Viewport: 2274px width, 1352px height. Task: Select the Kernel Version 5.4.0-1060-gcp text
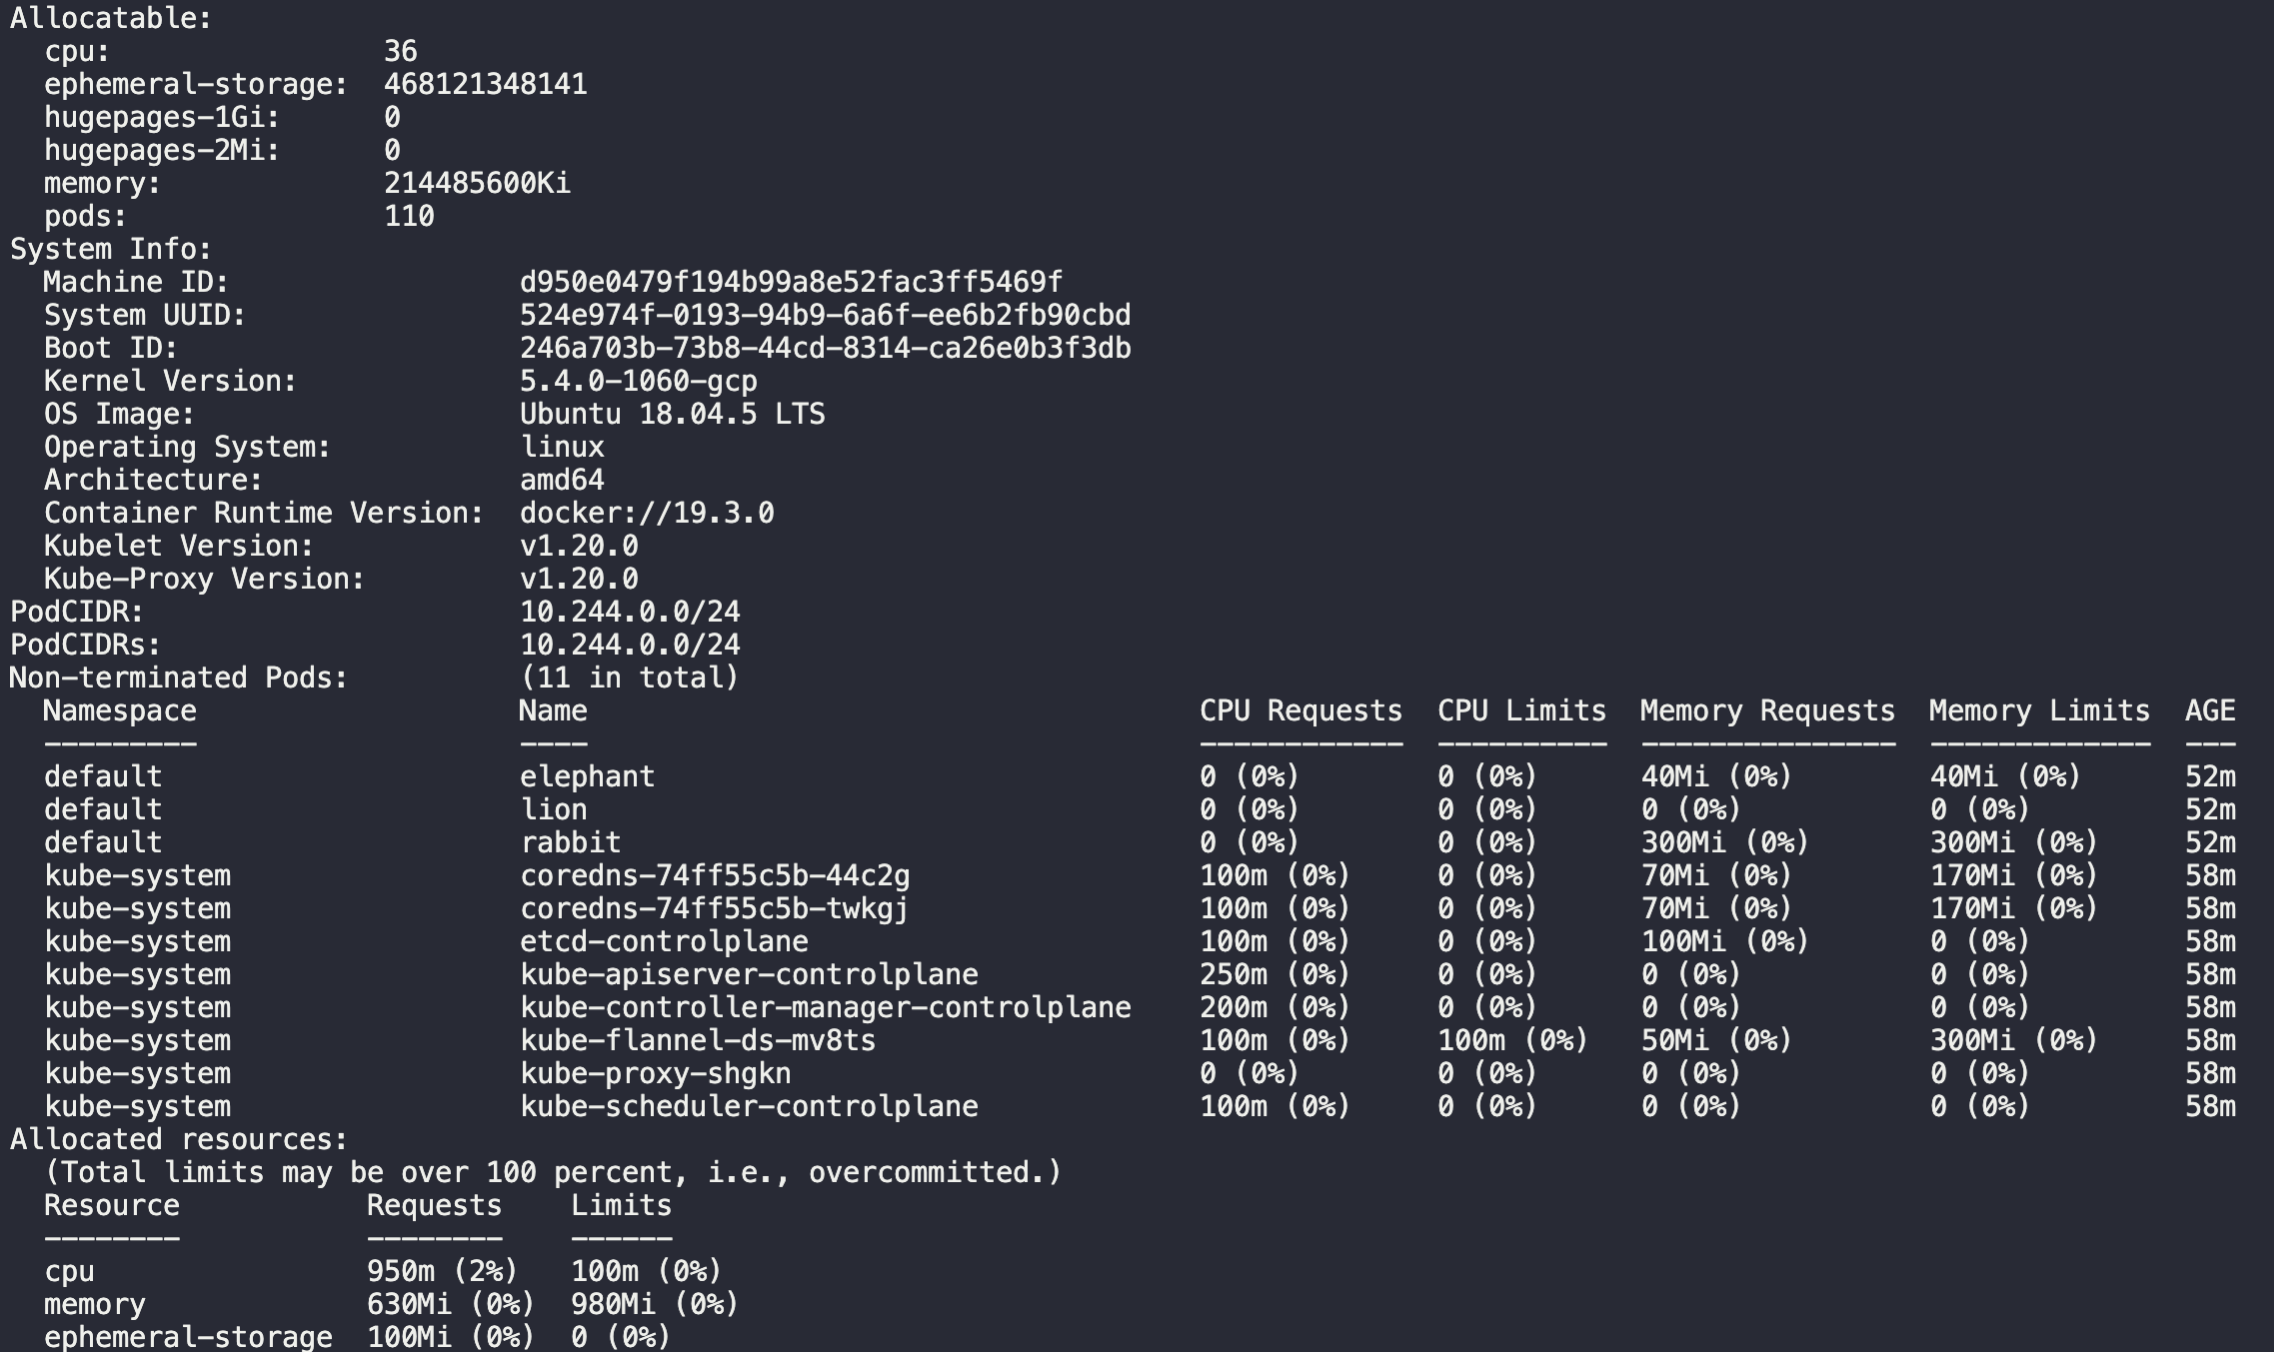tap(638, 381)
